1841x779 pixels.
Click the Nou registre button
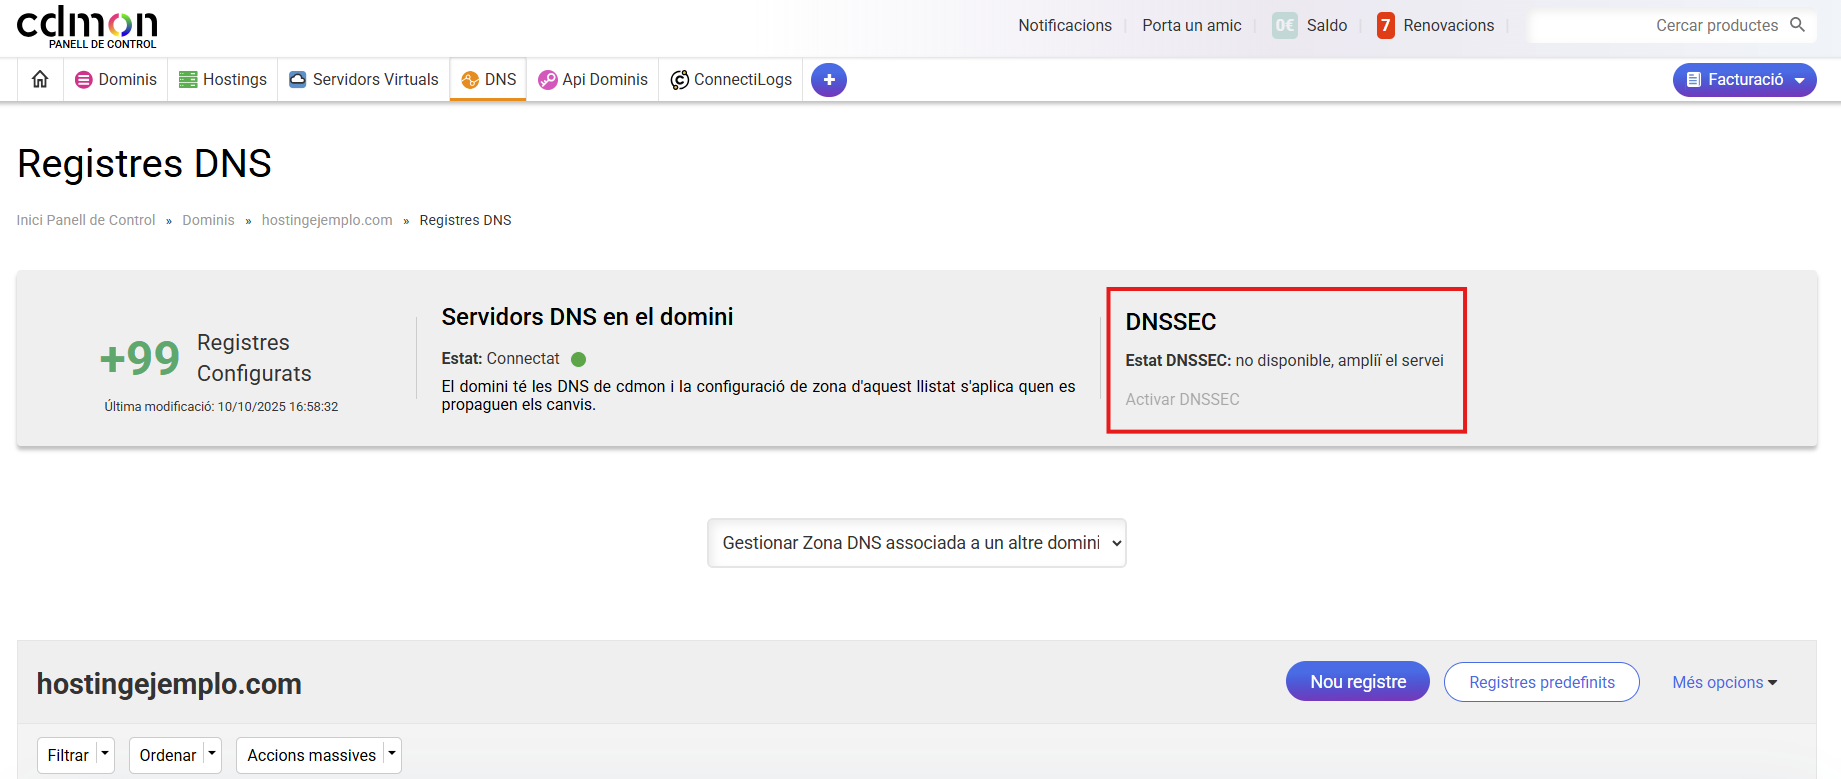click(x=1357, y=682)
